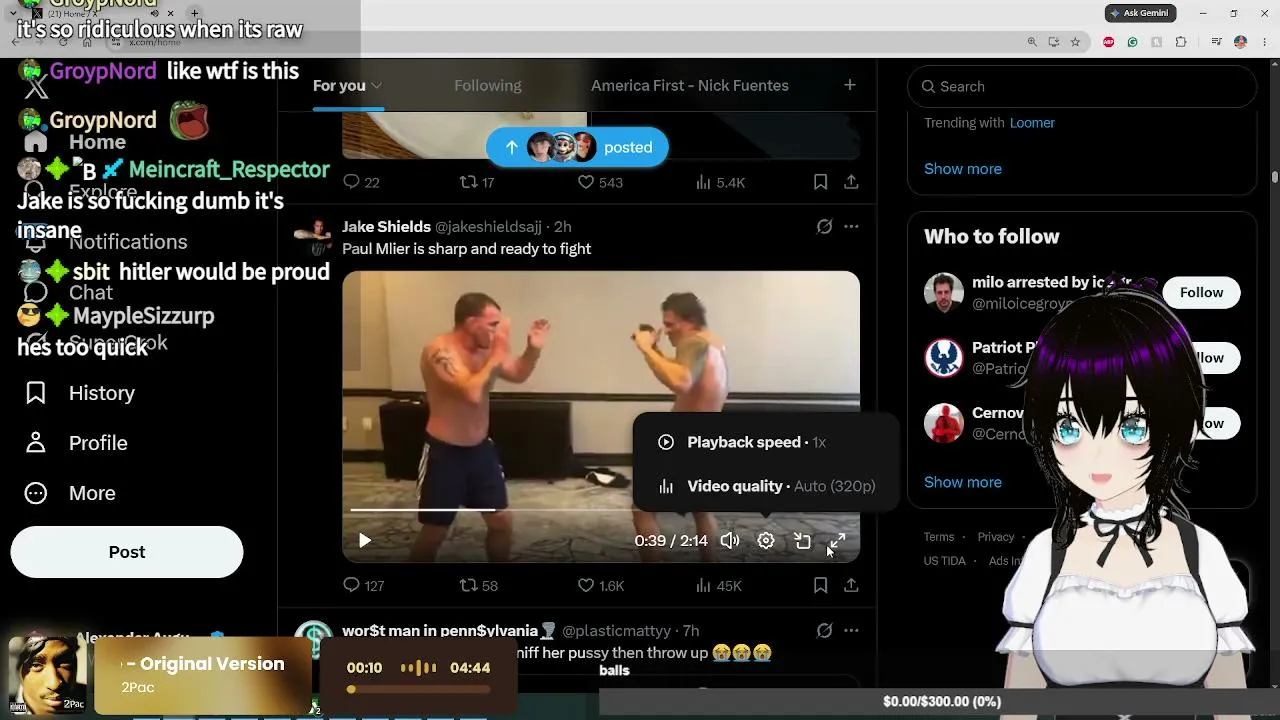Screen dimensions: 1280x720
Task: Open milo arrested profile picture
Action: pos(943,293)
